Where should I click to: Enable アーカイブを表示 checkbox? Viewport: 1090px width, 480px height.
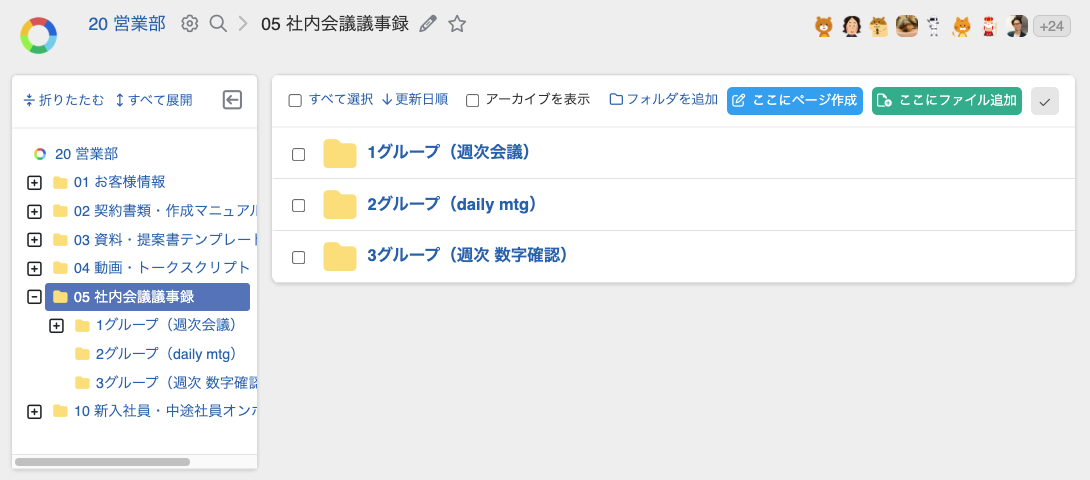[473, 100]
